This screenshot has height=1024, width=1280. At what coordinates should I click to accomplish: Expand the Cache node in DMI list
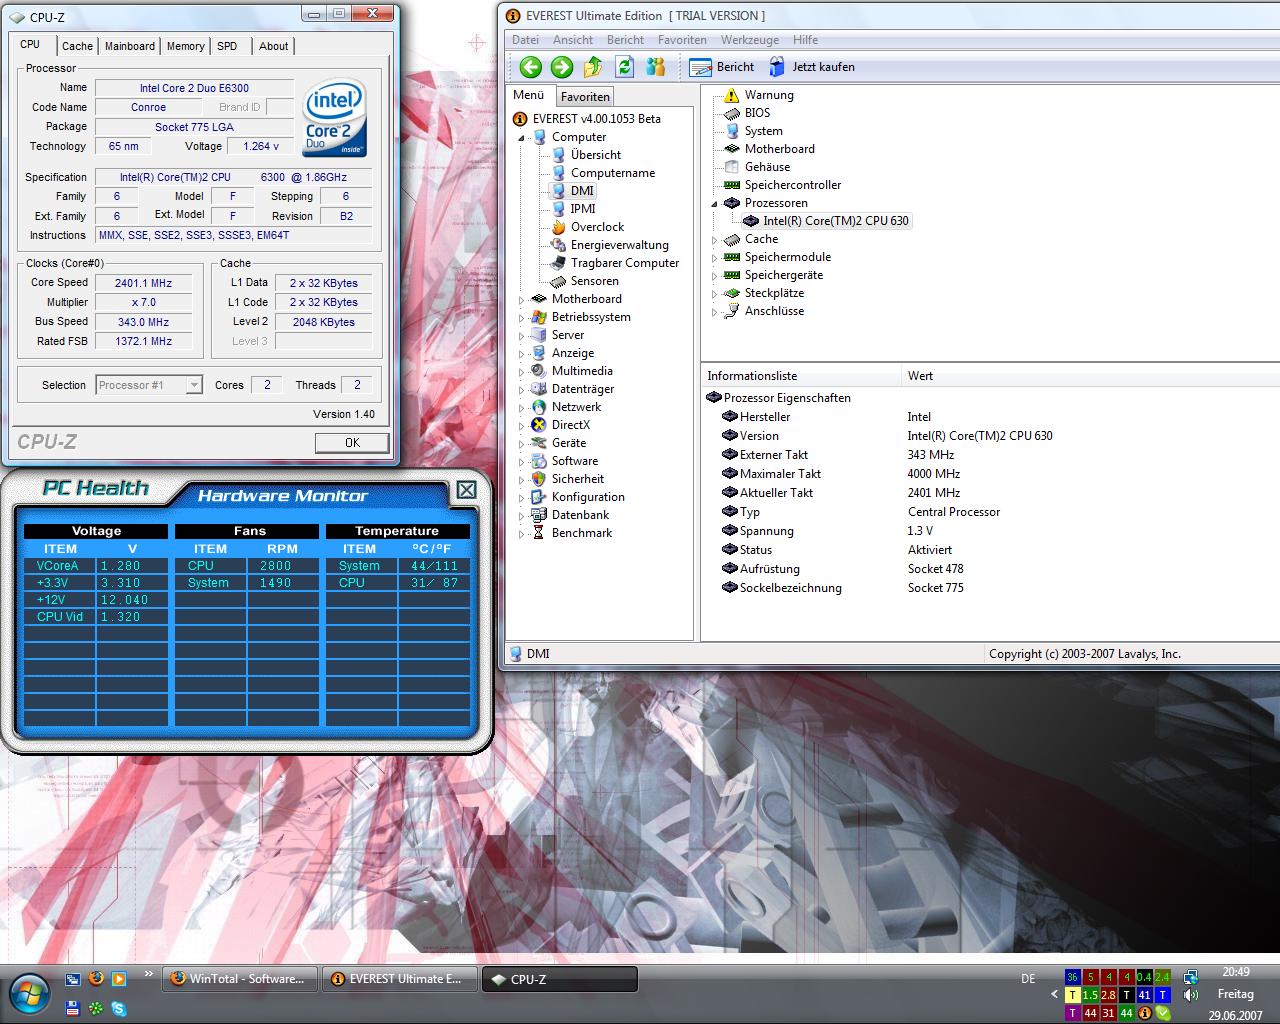click(714, 240)
